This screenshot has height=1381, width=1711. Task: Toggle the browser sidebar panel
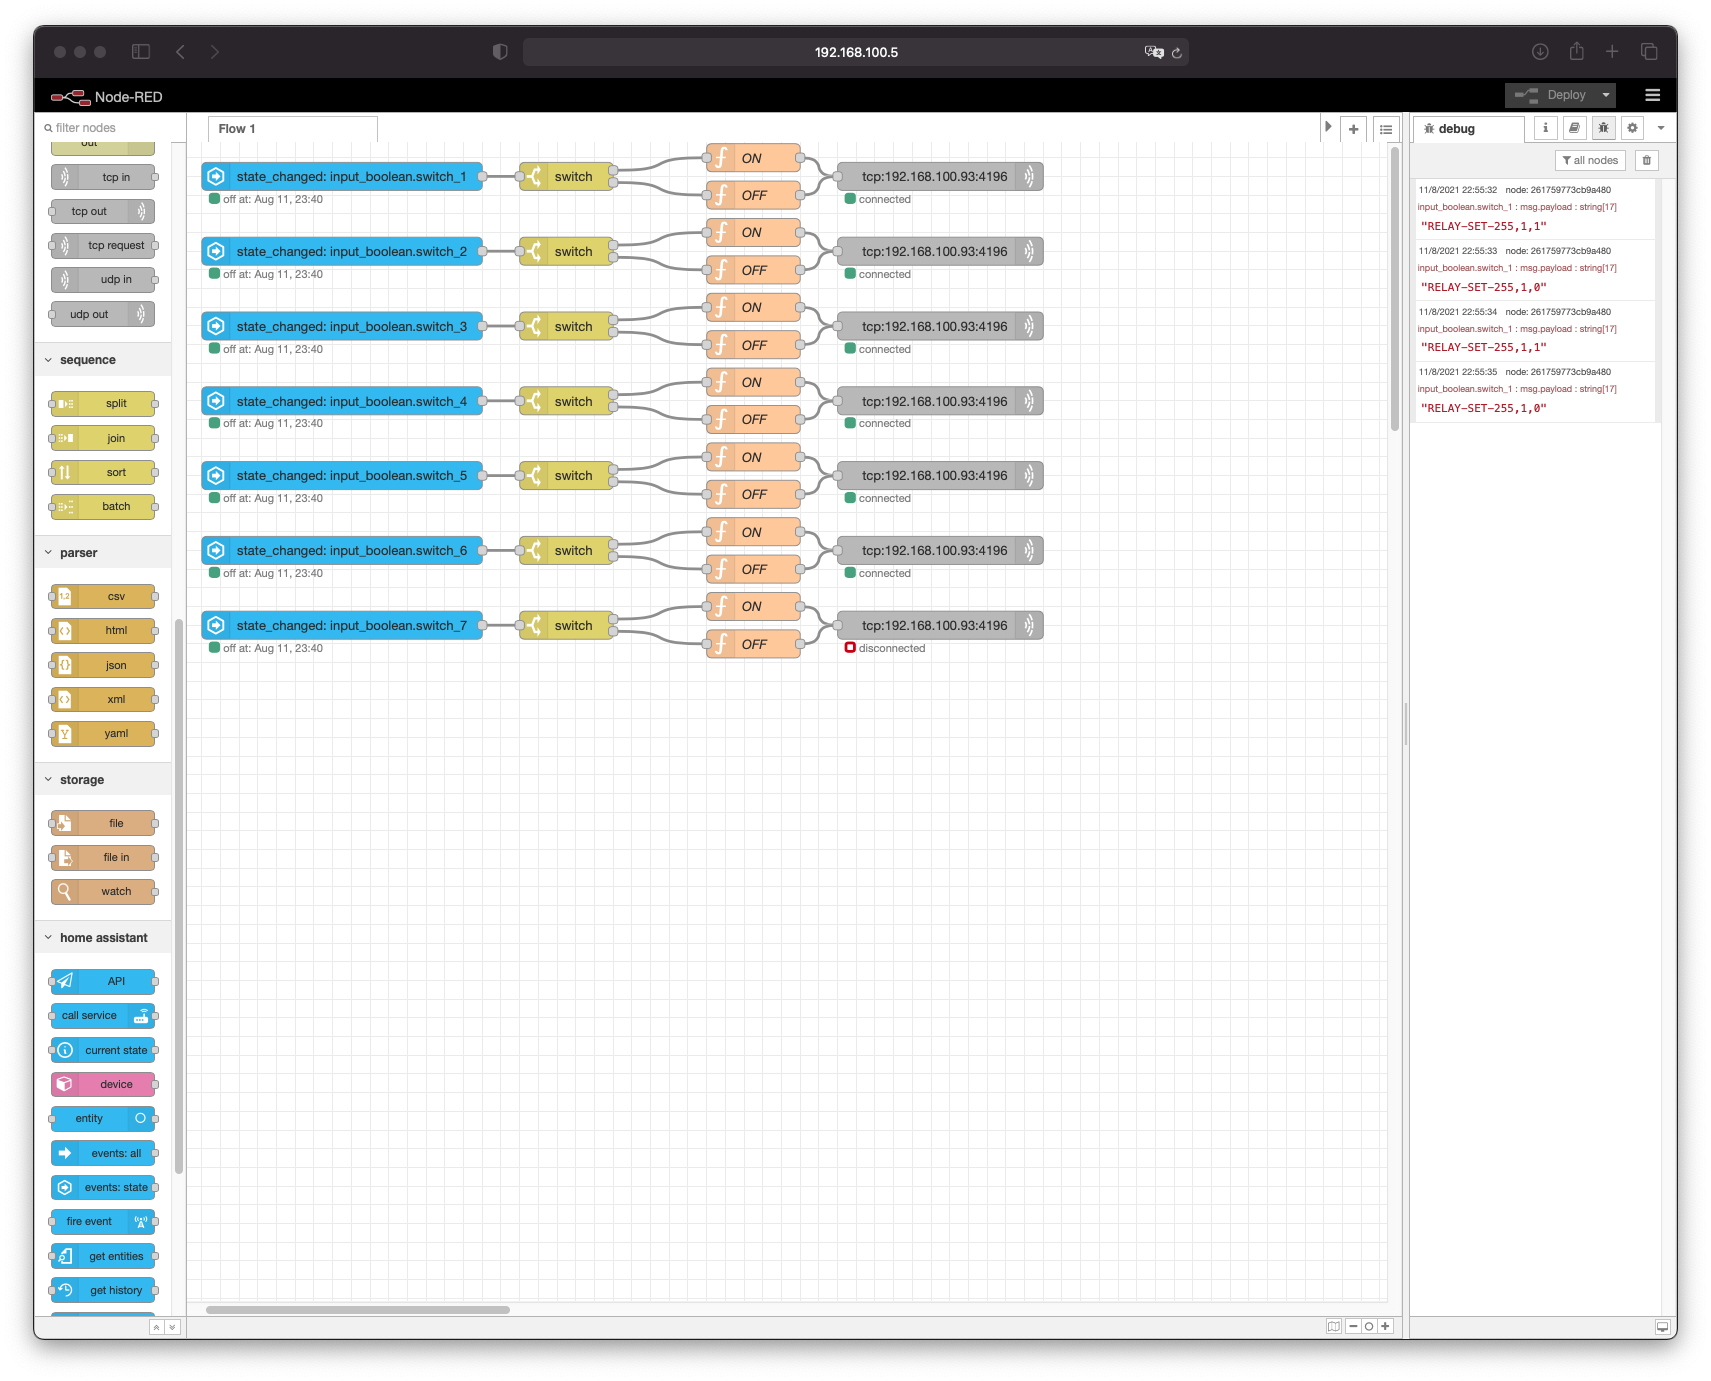[141, 52]
